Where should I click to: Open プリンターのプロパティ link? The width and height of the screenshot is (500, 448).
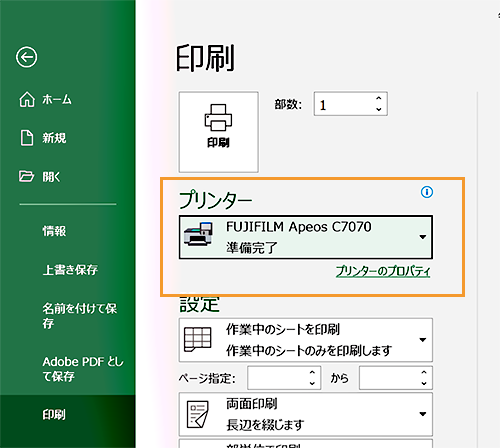[x=383, y=271]
